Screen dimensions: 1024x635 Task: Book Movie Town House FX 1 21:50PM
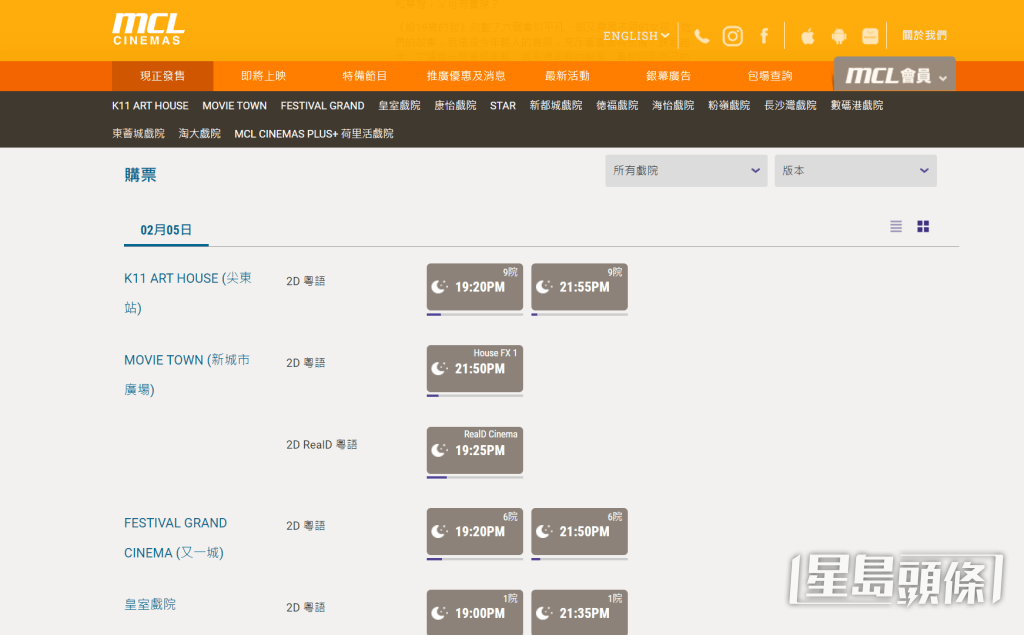point(475,368)
